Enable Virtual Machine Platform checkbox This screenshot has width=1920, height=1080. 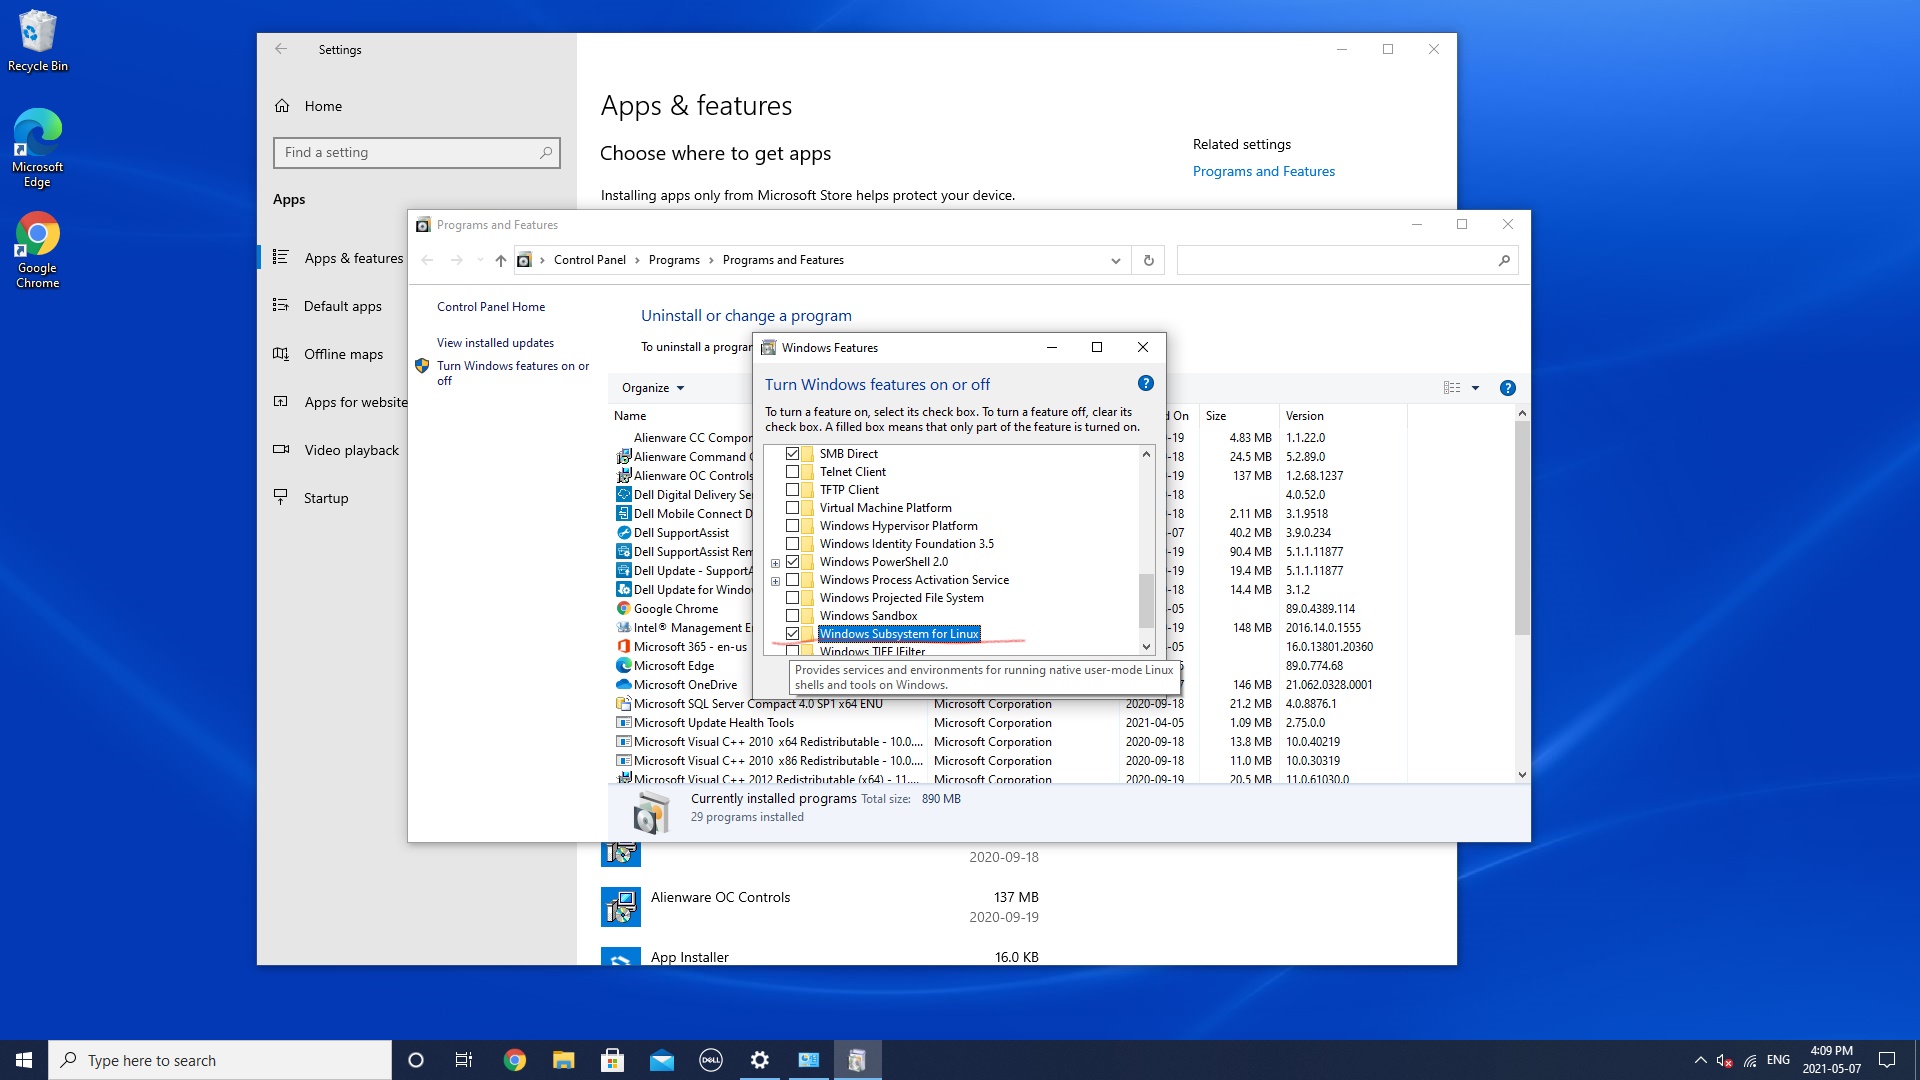[x=792, y=508]
